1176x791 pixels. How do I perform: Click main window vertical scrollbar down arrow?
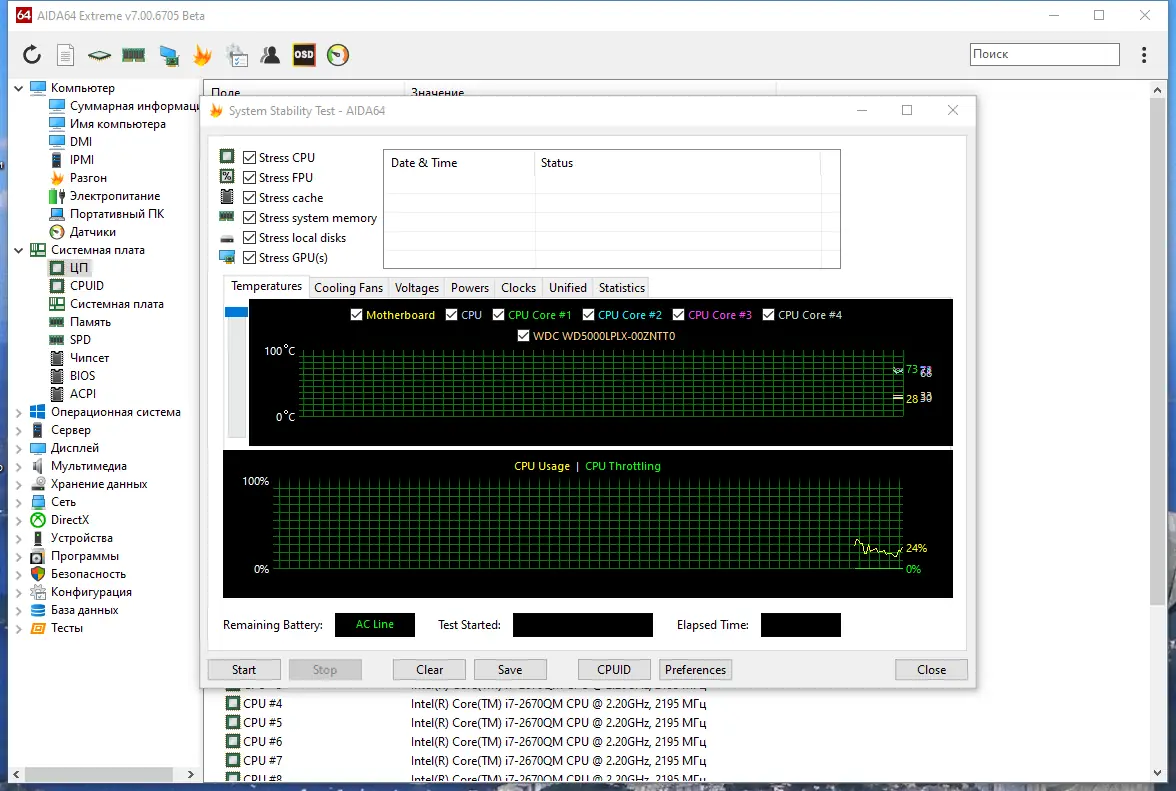coord(1157,774)
